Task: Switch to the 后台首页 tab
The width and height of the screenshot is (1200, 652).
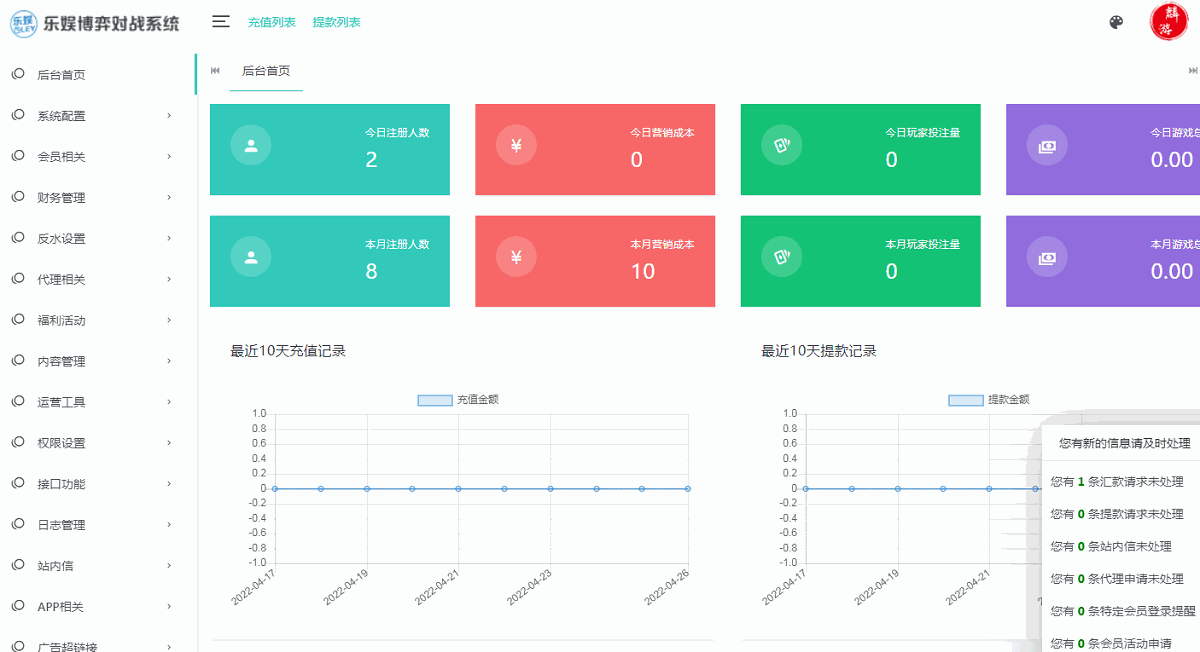Action: (x=265, y=71)
